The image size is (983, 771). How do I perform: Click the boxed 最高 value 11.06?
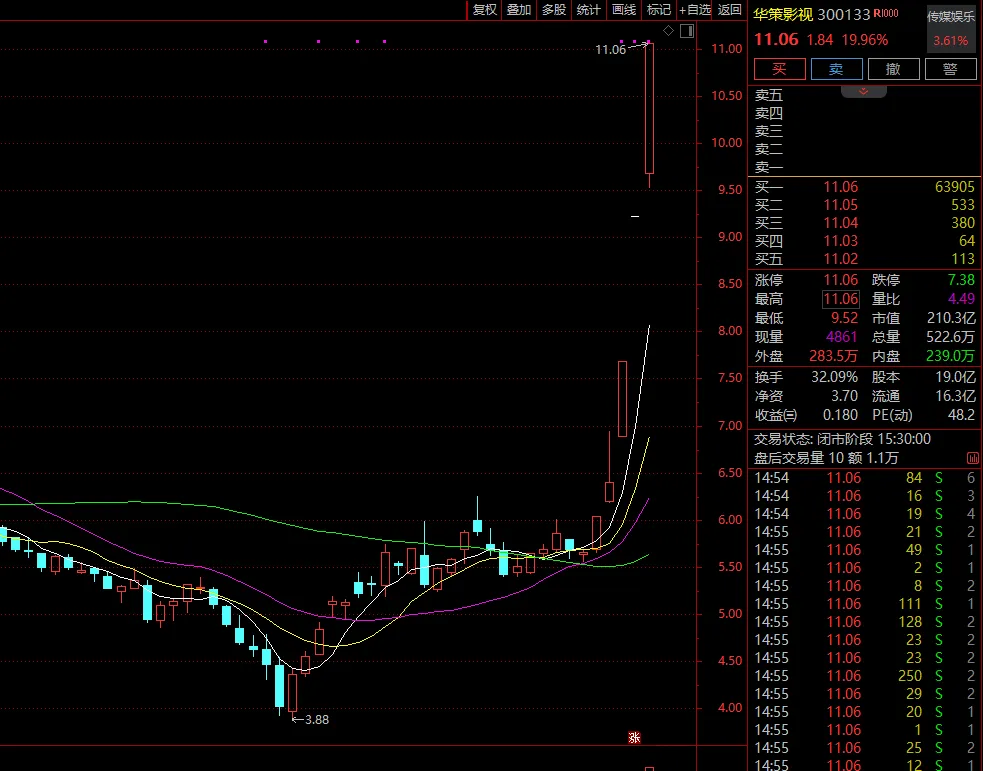tap(841, 299)
